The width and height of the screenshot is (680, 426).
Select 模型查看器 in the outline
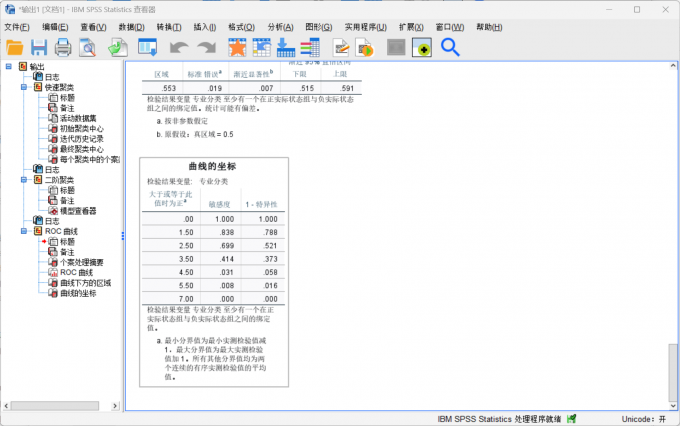[x=78, y=211]
